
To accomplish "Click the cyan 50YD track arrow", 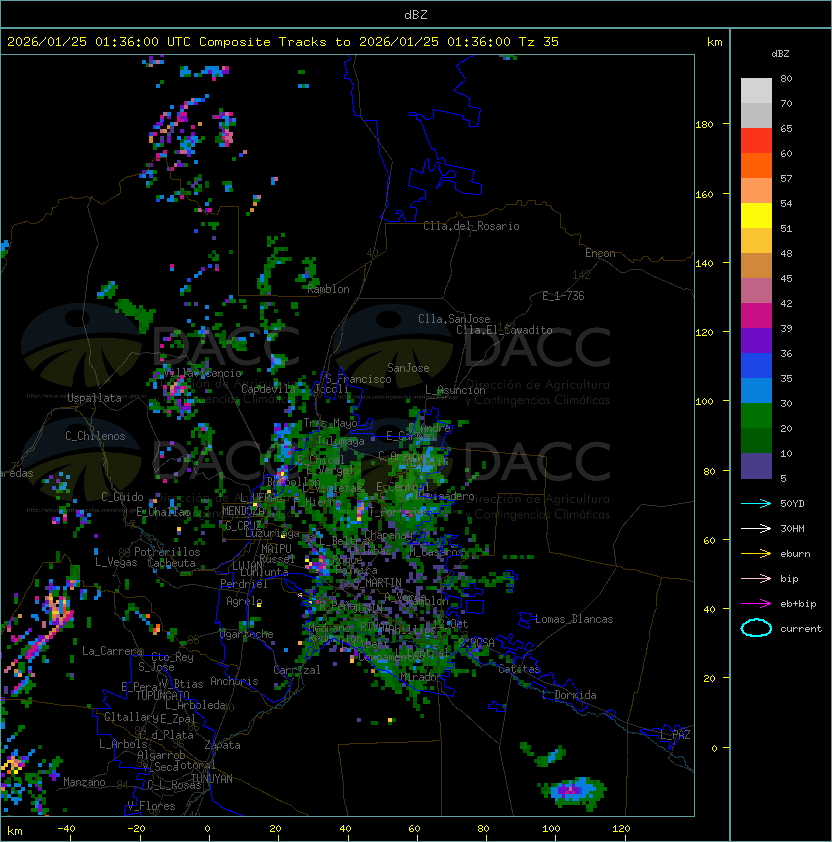I will click(x=756, y=504).
